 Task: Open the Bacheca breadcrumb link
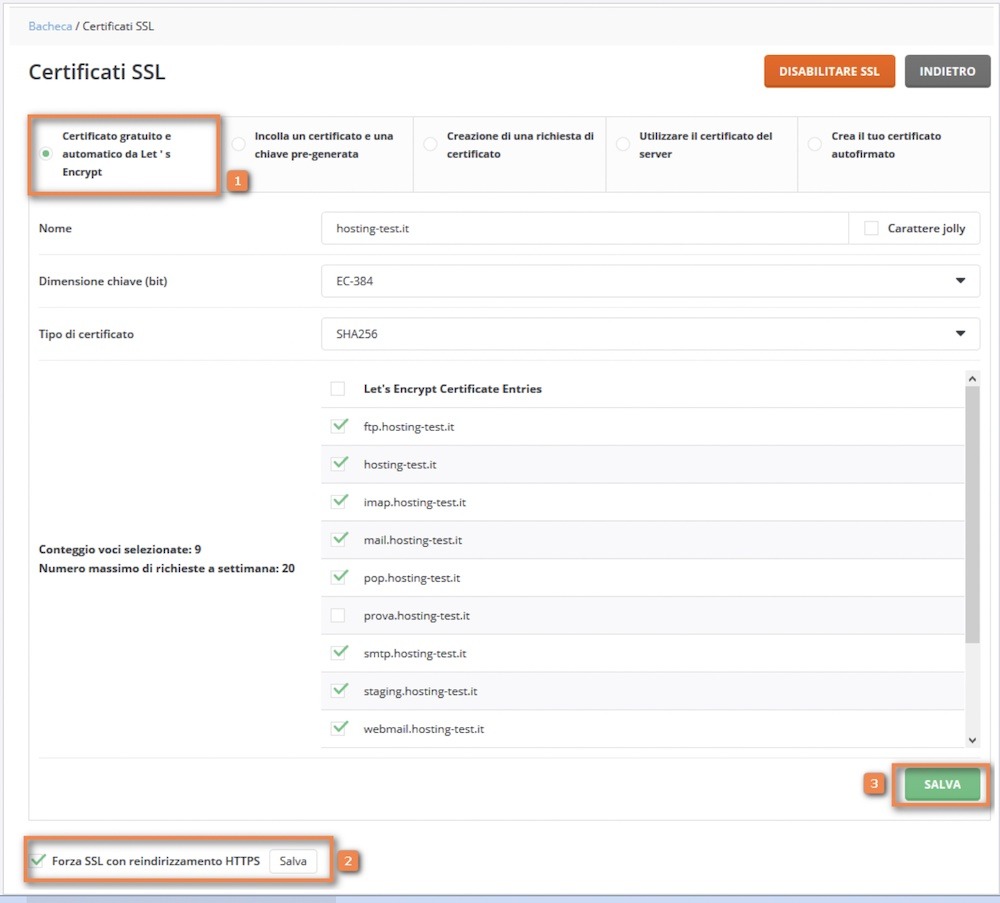50,26
